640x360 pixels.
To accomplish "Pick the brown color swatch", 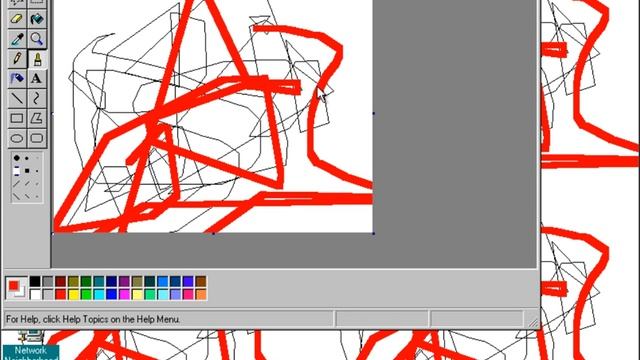I will coord(201,281).
